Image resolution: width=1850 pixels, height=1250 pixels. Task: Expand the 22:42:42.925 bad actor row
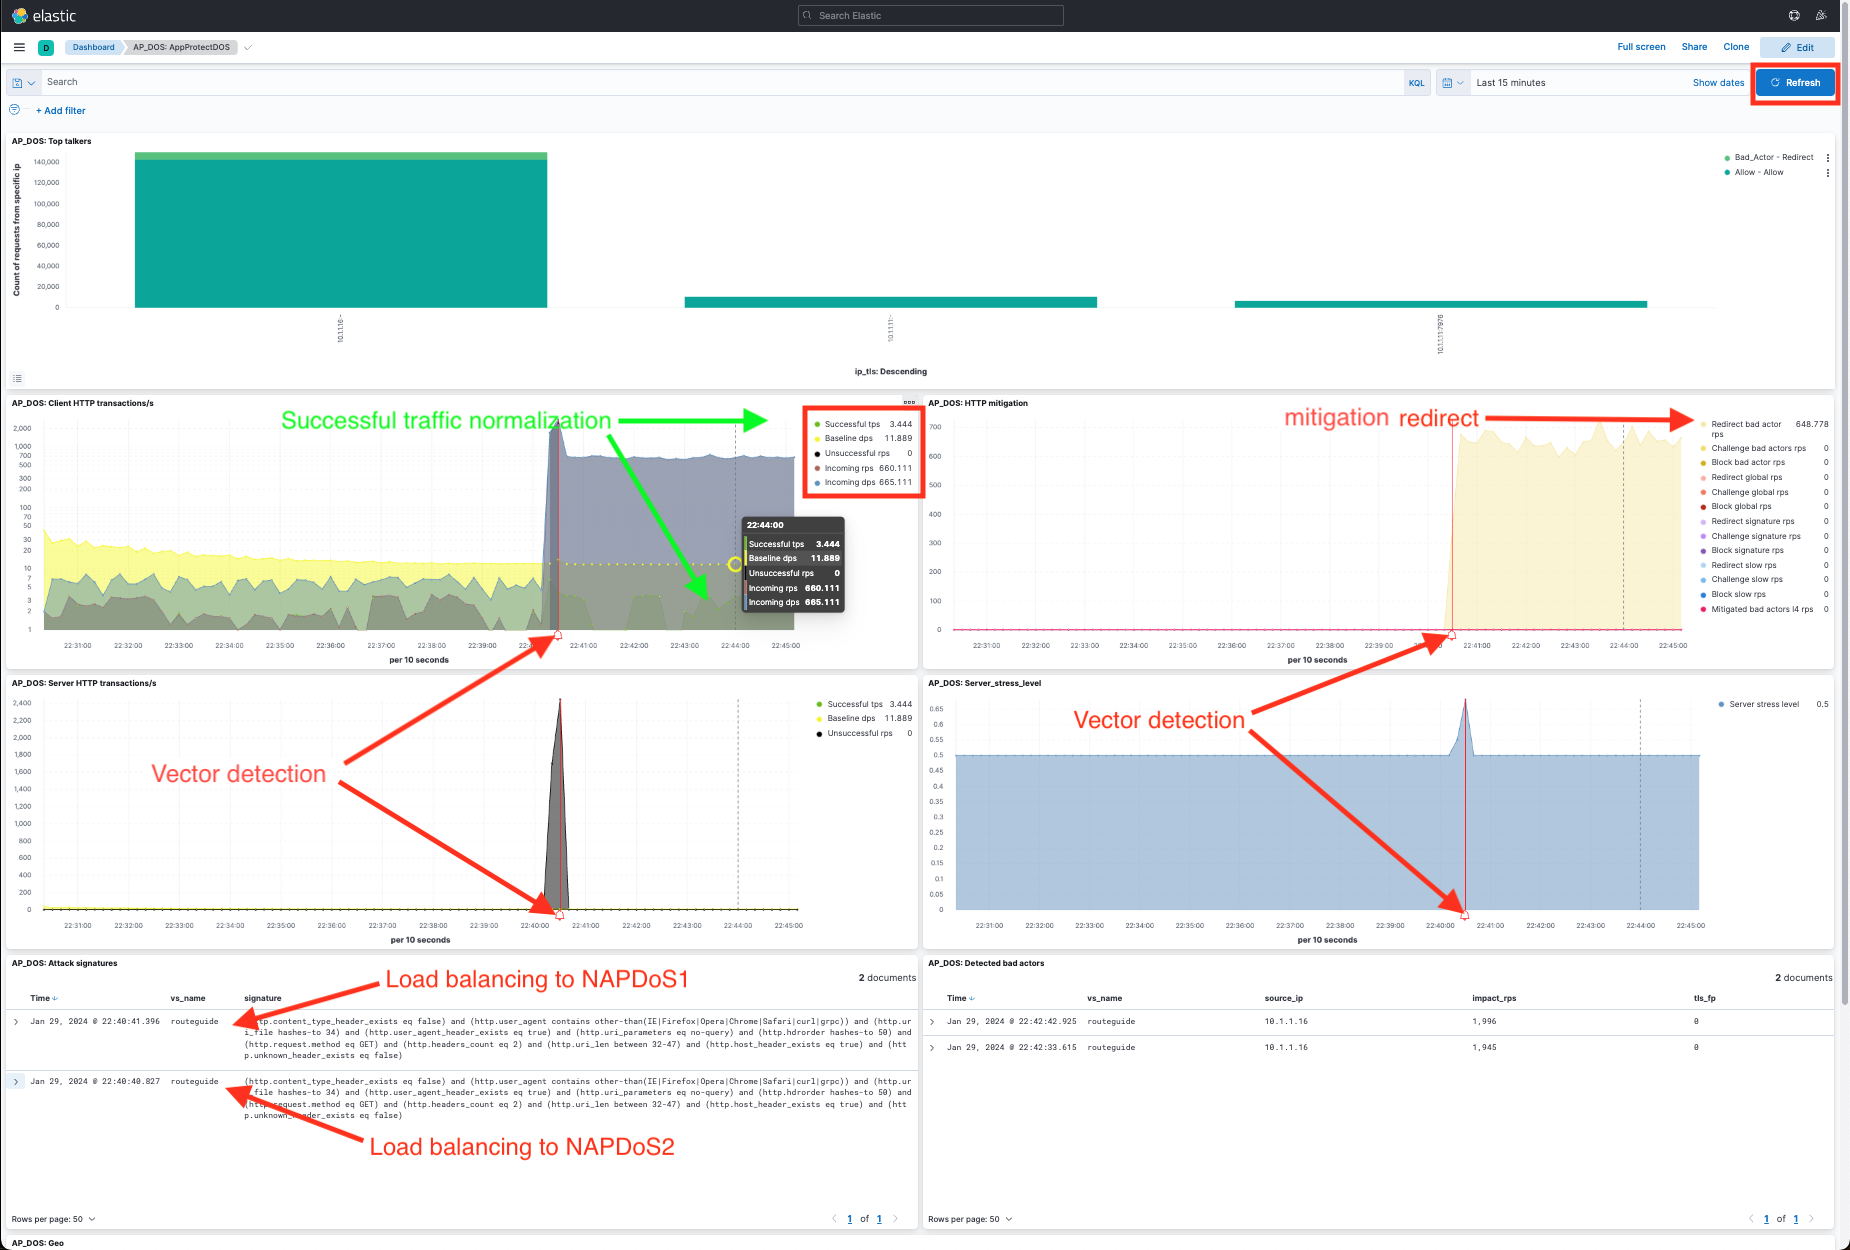click(932, 1022)
